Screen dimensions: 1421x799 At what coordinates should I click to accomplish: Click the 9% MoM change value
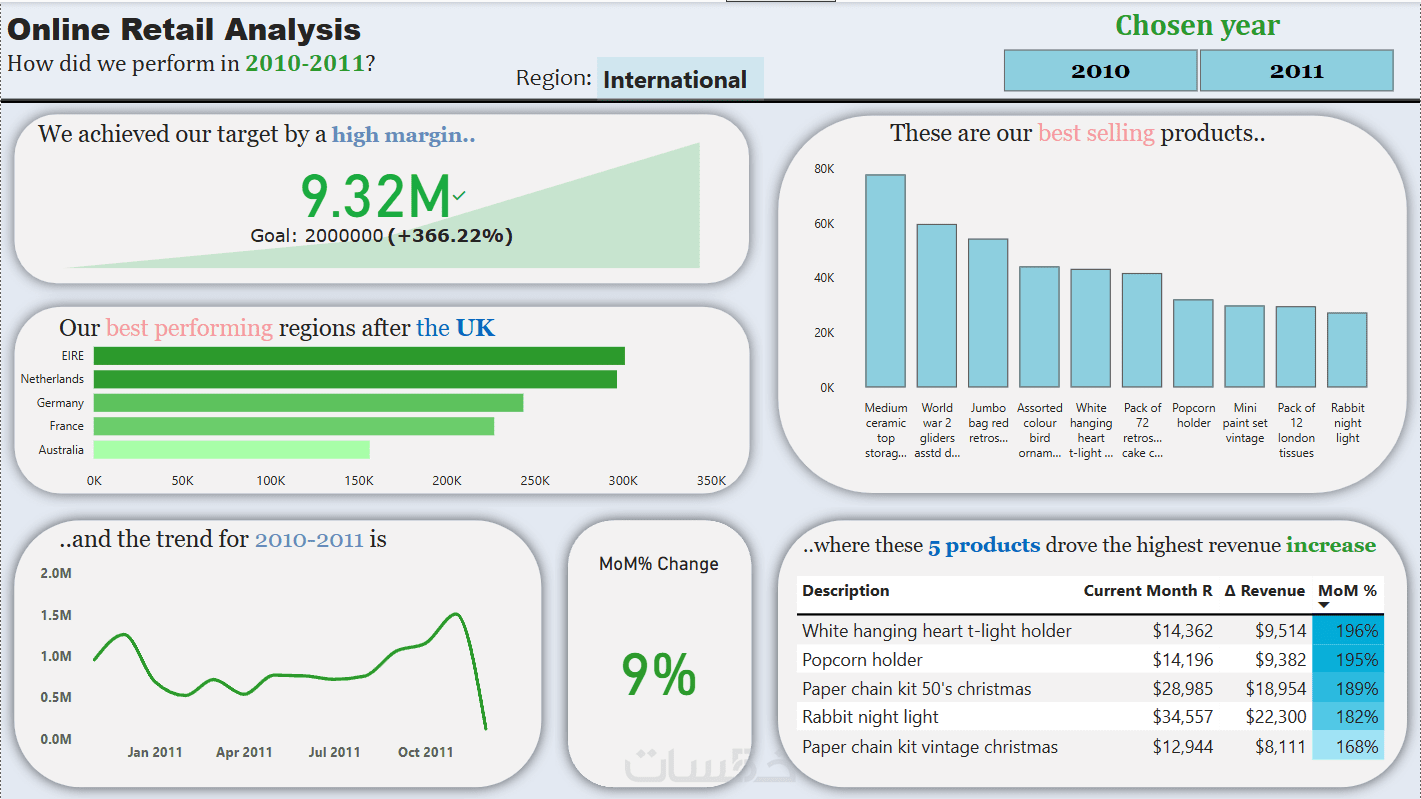click(x=659, y=675)
